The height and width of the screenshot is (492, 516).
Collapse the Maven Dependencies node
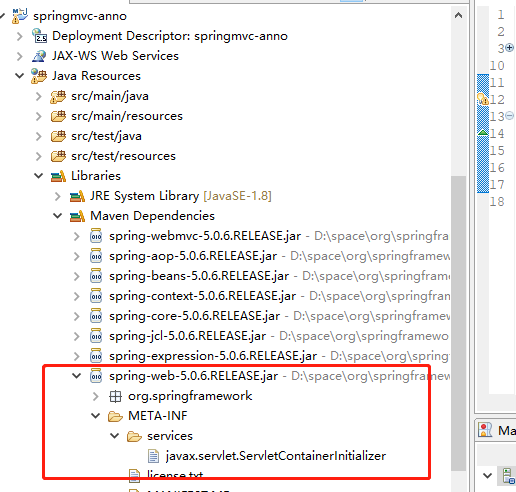(x=58, y=216)
